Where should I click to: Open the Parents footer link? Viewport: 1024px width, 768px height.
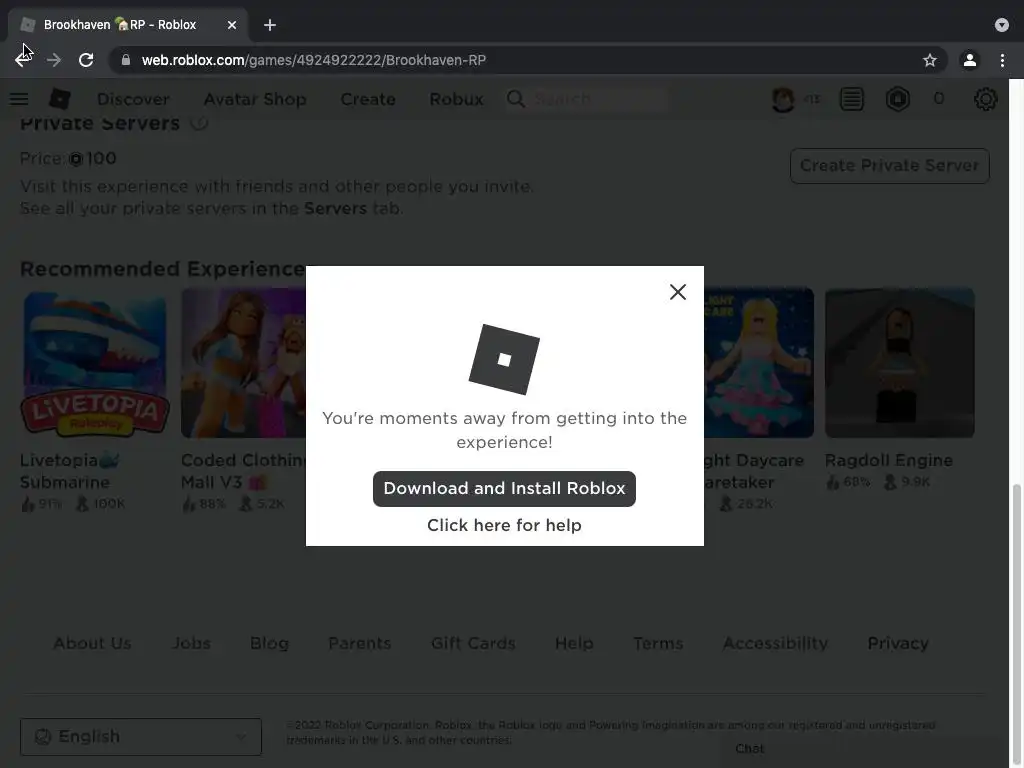[359, 643]
